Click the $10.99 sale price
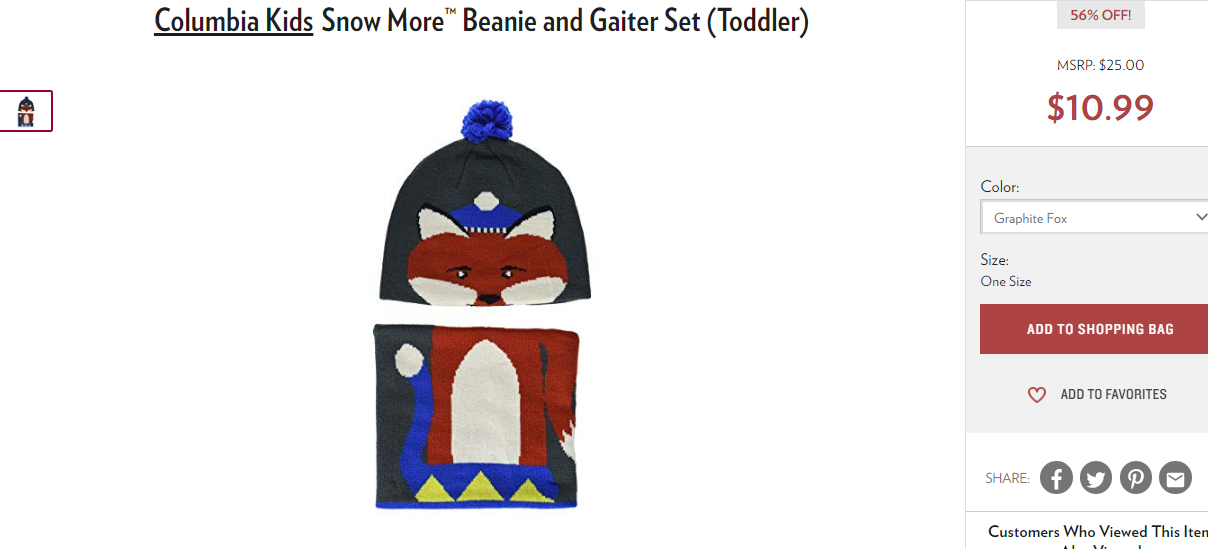The image size is (1208, 549). pyautogui.click(x=1100, y=107)
